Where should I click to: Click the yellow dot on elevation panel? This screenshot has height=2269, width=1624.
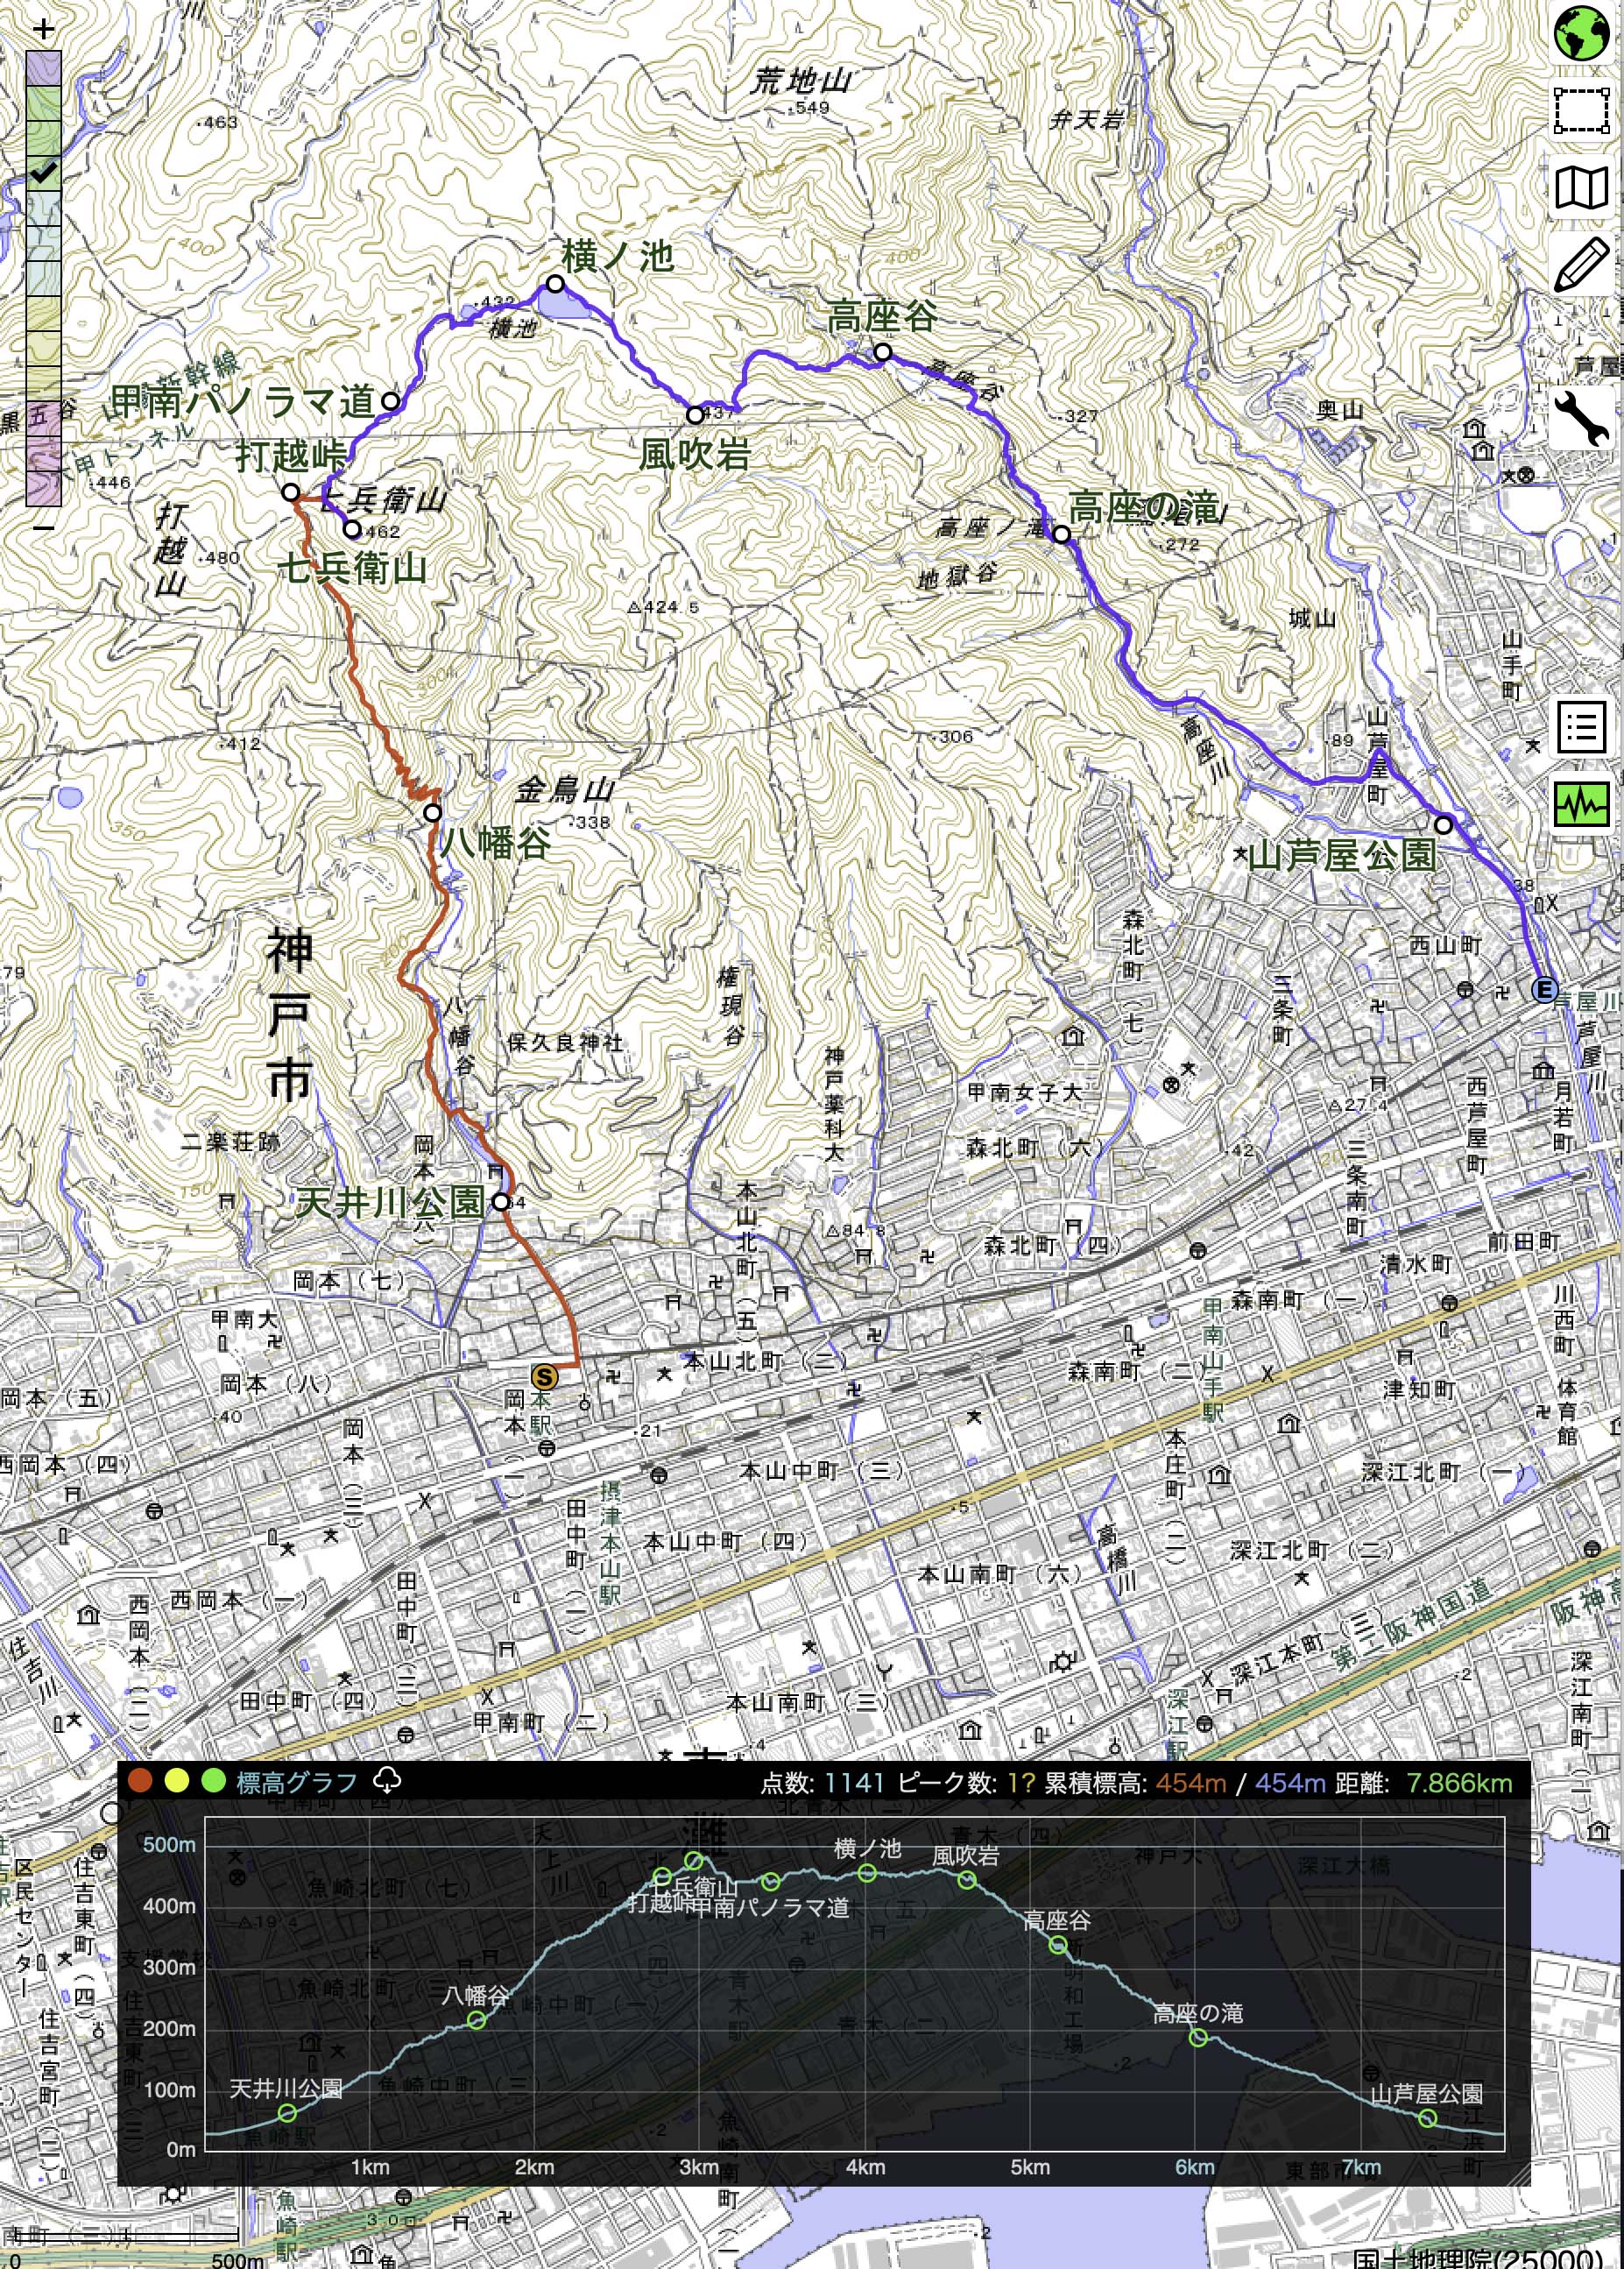pyautogui.click(x=177, y=1780)
